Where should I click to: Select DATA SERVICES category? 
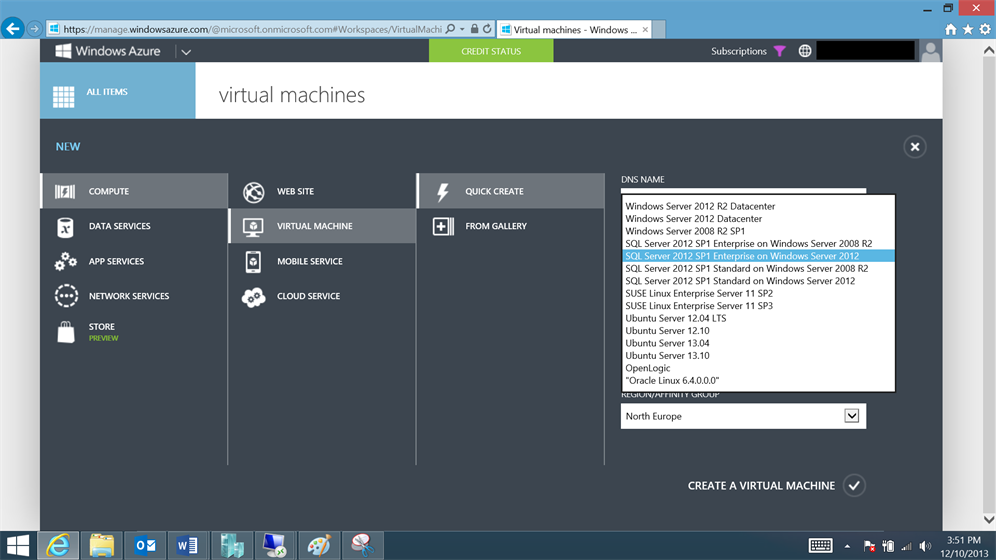coord(135,226)
